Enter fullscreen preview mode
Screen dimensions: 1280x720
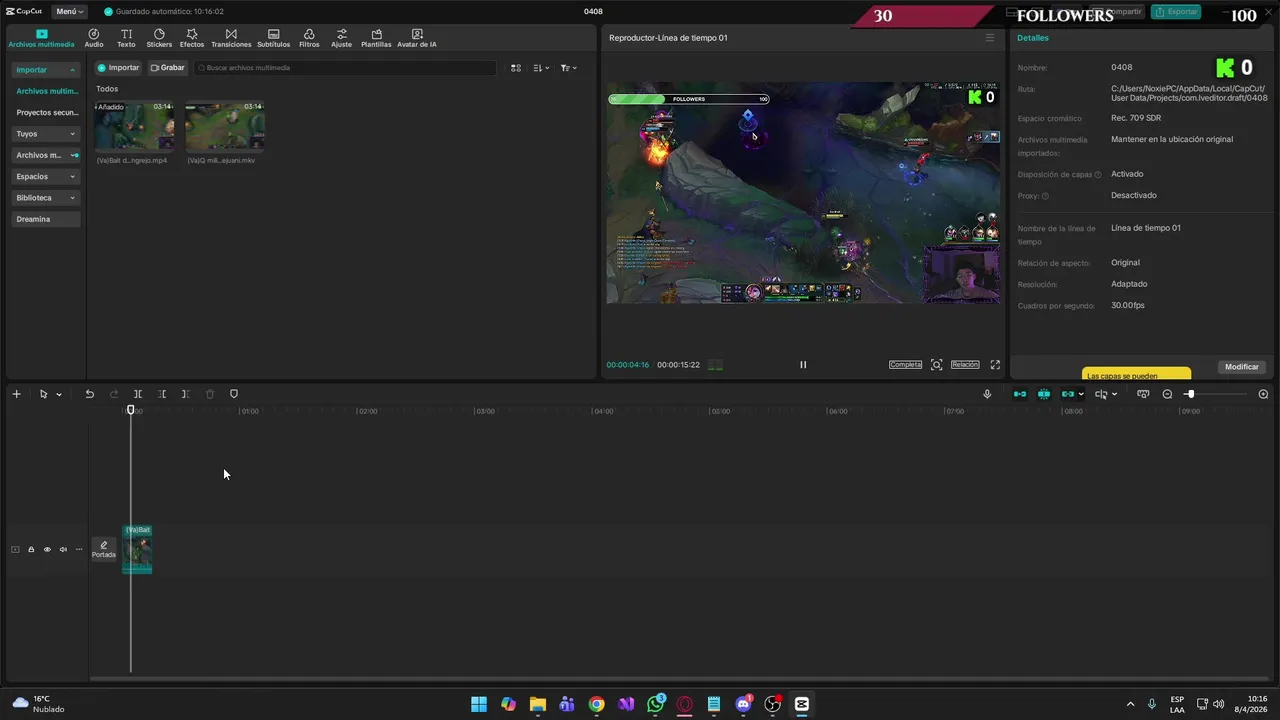click(x=995, y=365)
